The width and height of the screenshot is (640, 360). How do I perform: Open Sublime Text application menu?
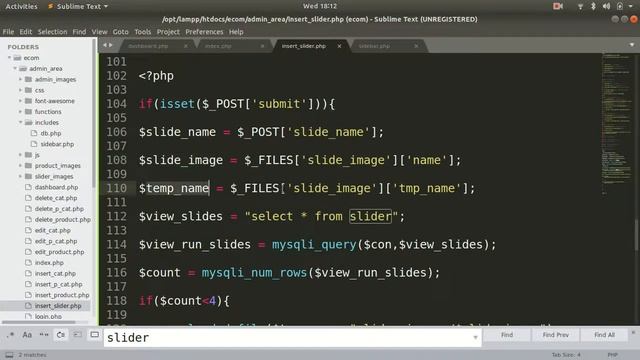(x=78, y=7)
